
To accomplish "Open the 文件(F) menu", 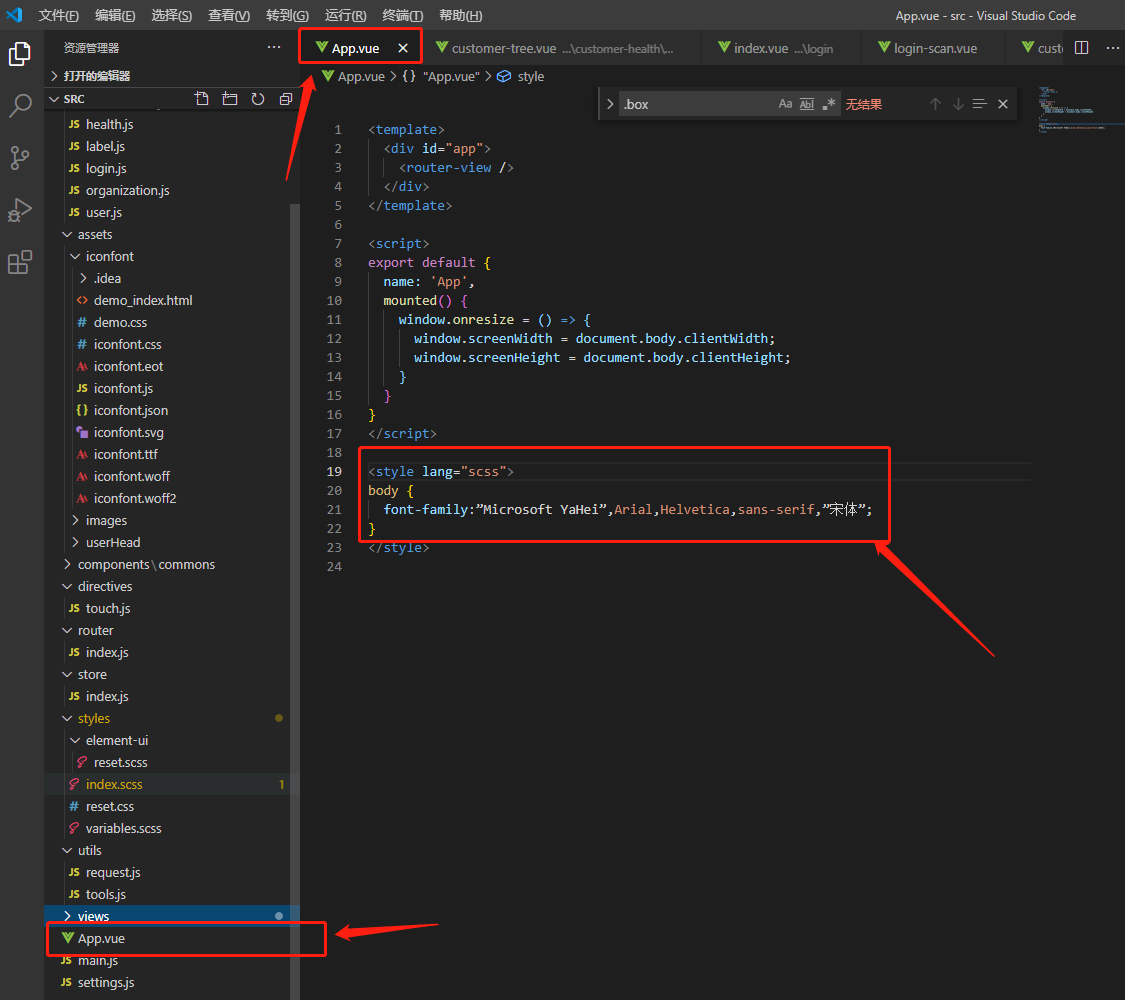I will 58,15.
